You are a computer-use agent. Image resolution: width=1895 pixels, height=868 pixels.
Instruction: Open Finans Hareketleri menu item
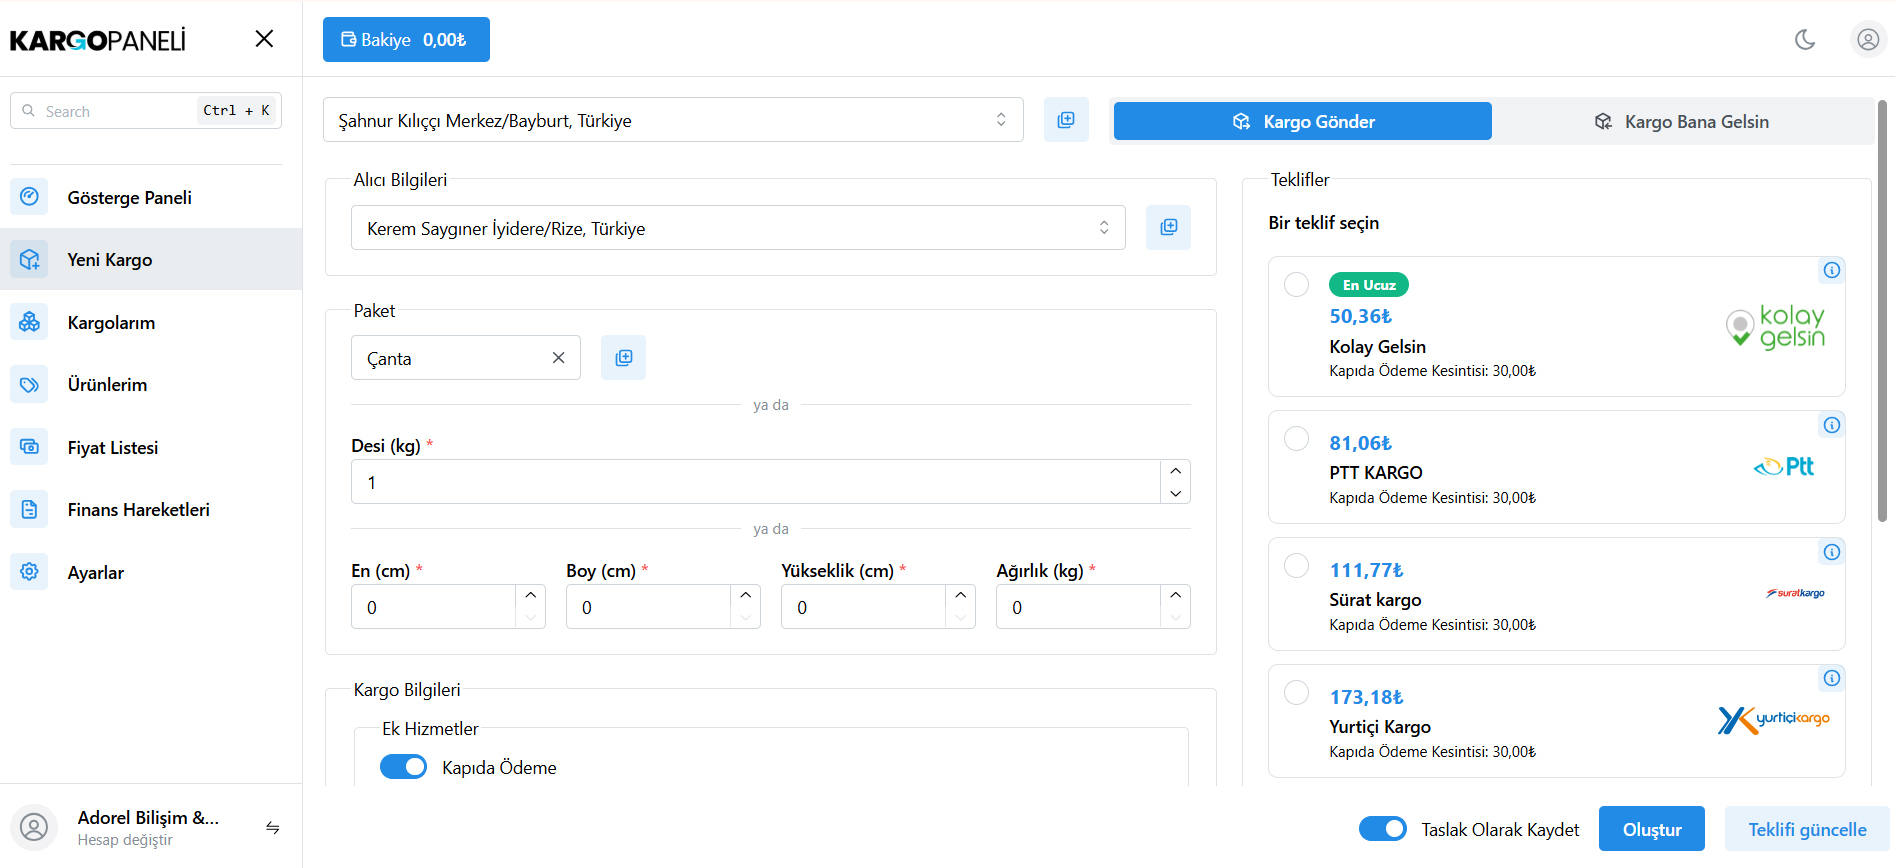pos(151,509)
